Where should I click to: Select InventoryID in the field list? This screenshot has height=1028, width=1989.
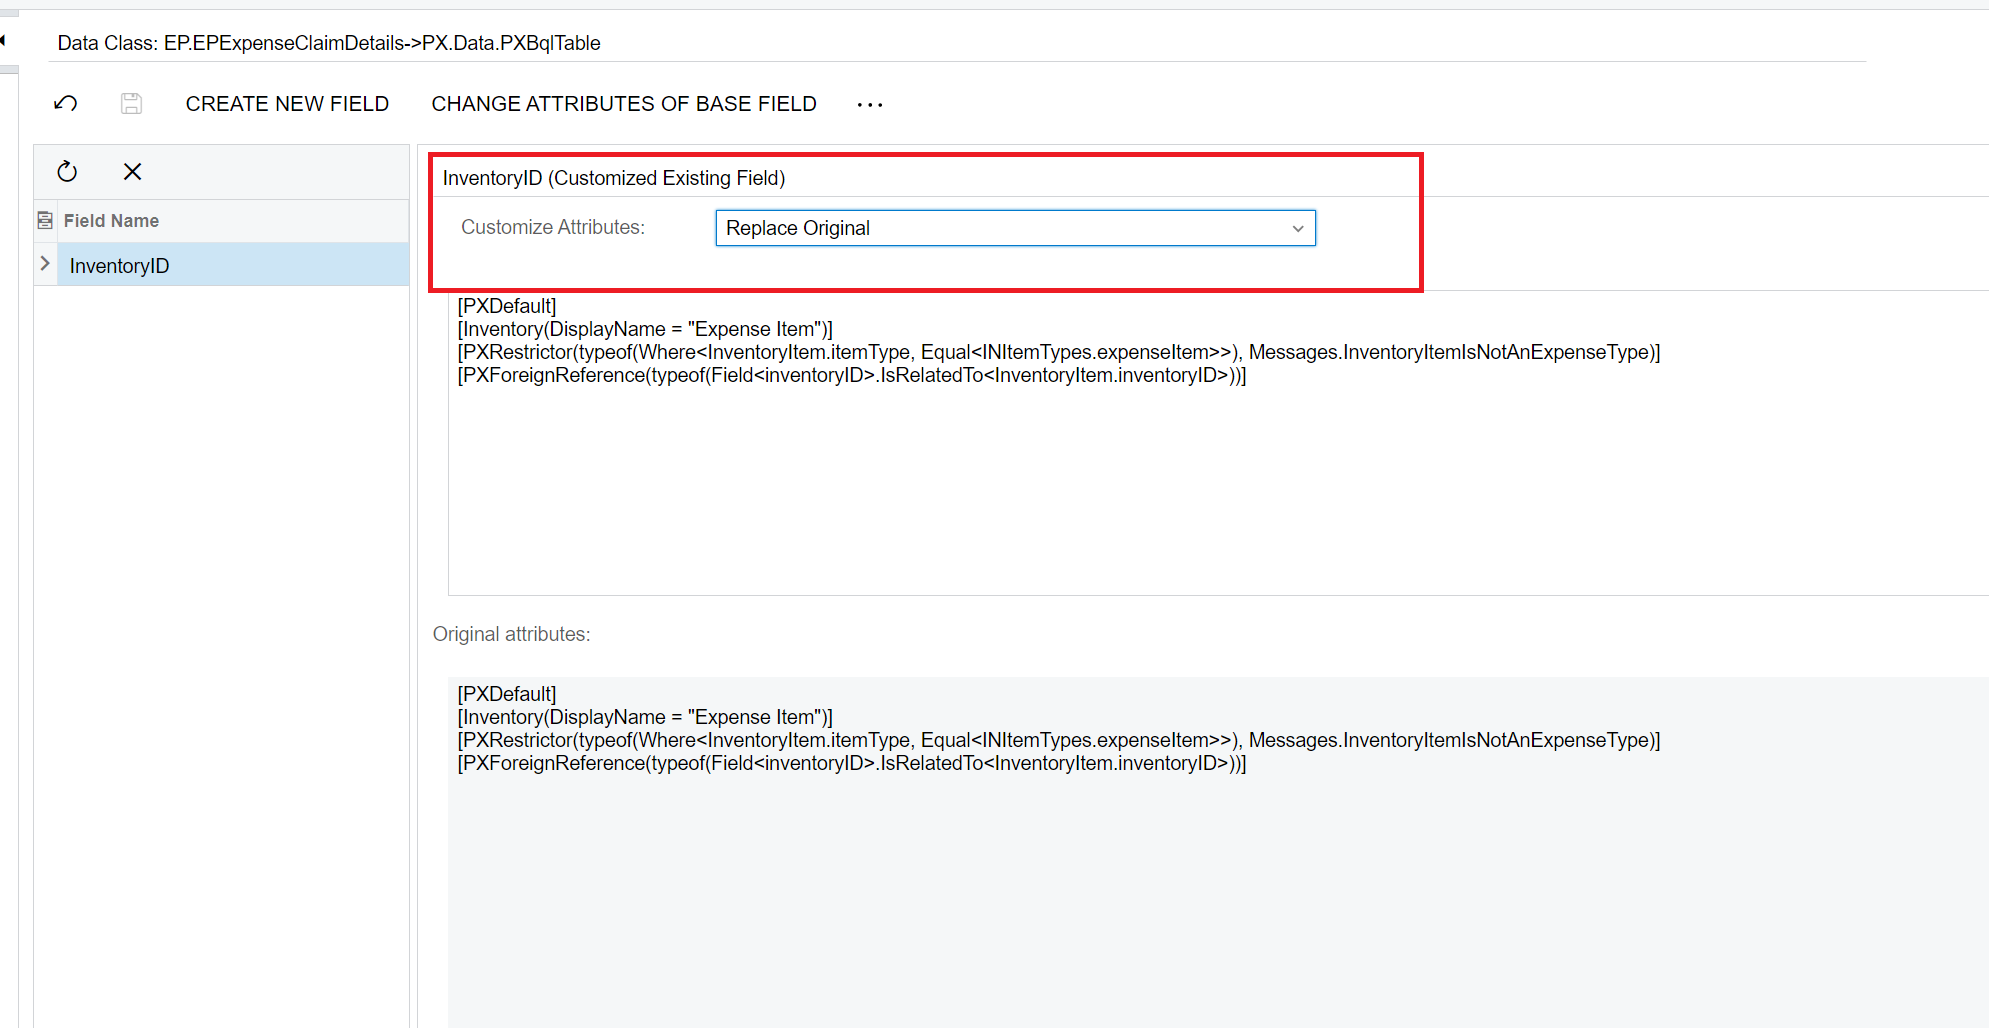(119, 265)
